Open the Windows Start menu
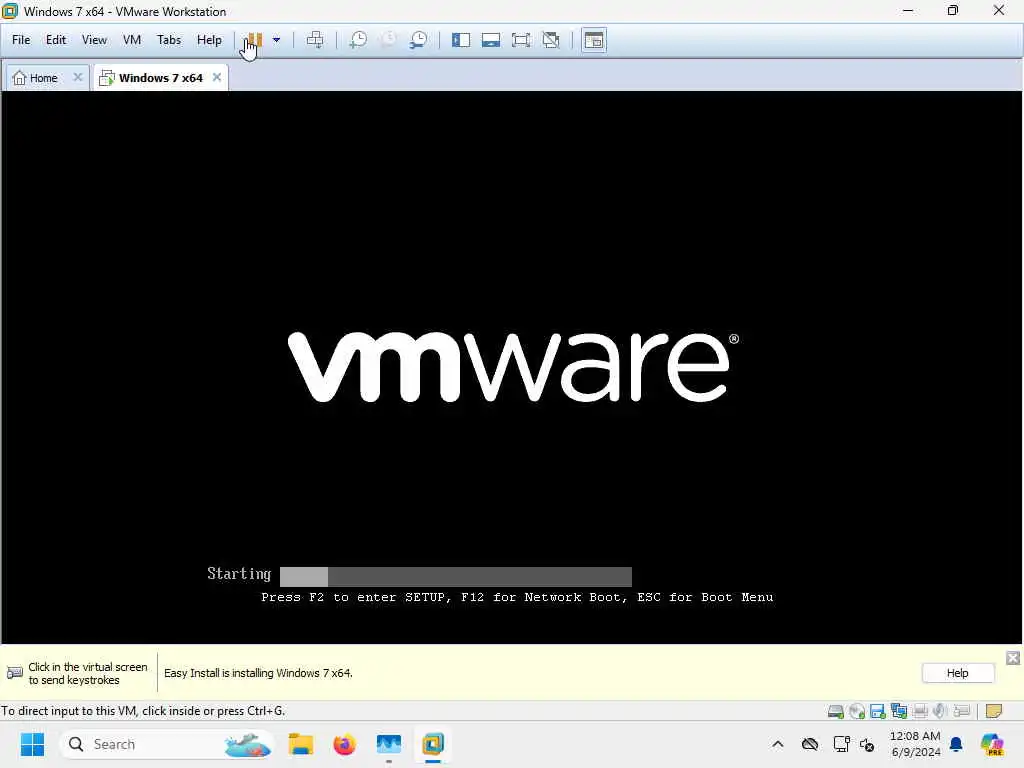 point(32,744)
